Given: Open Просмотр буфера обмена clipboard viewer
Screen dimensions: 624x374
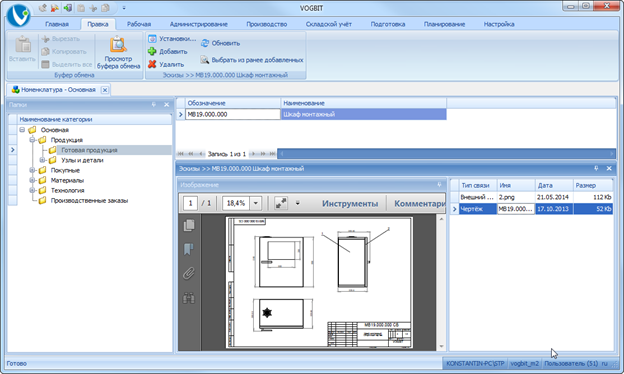Looking at the screenshot, I should [x=118, y=52].
